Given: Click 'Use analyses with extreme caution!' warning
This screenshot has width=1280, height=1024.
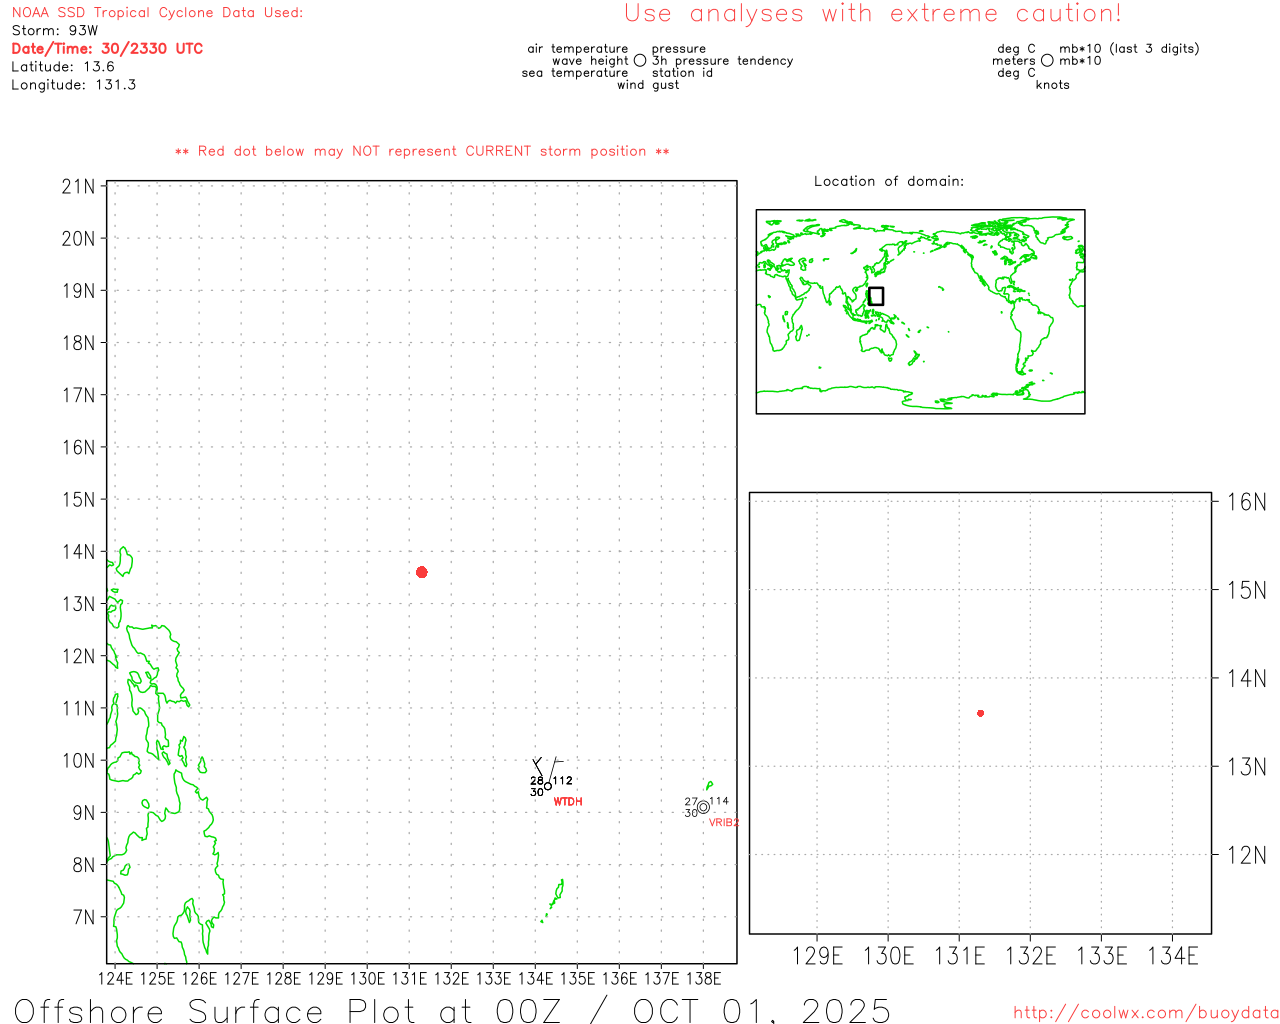Looking at the screenshot, I should point(873,14).
